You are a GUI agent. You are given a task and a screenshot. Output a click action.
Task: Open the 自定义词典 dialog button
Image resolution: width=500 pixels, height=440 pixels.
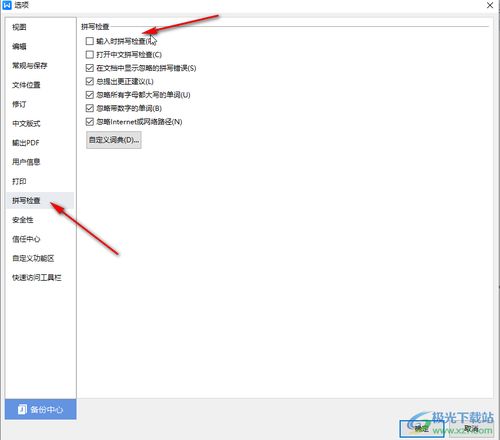(114, 140)
